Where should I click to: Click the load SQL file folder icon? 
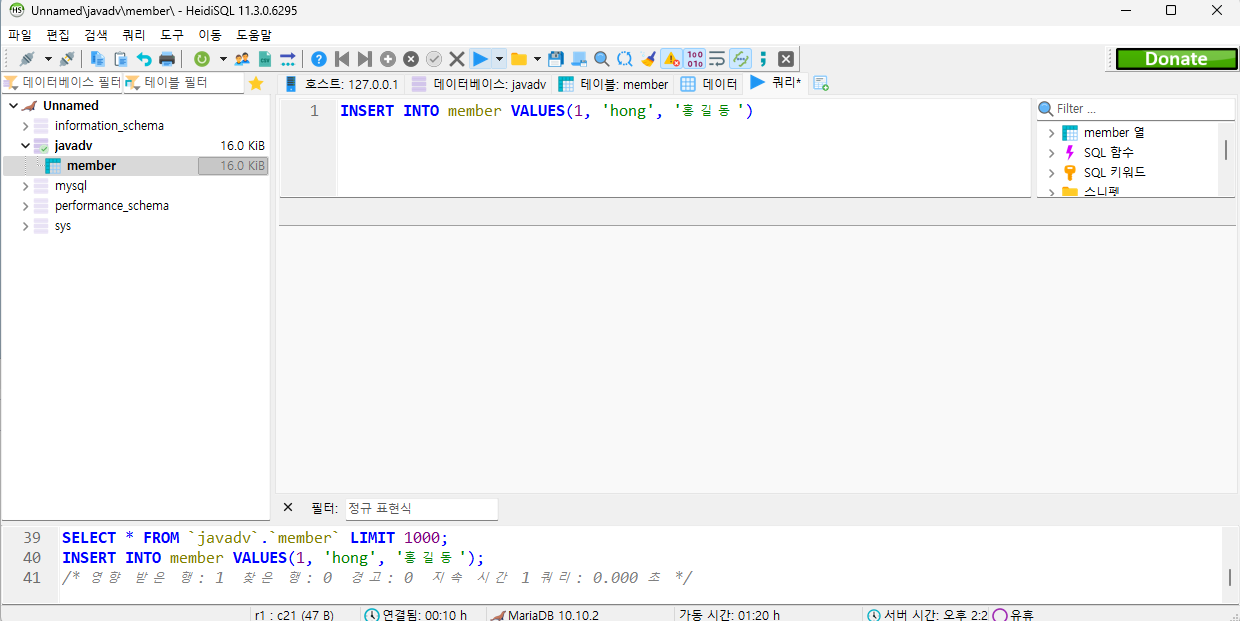(519, 59)
